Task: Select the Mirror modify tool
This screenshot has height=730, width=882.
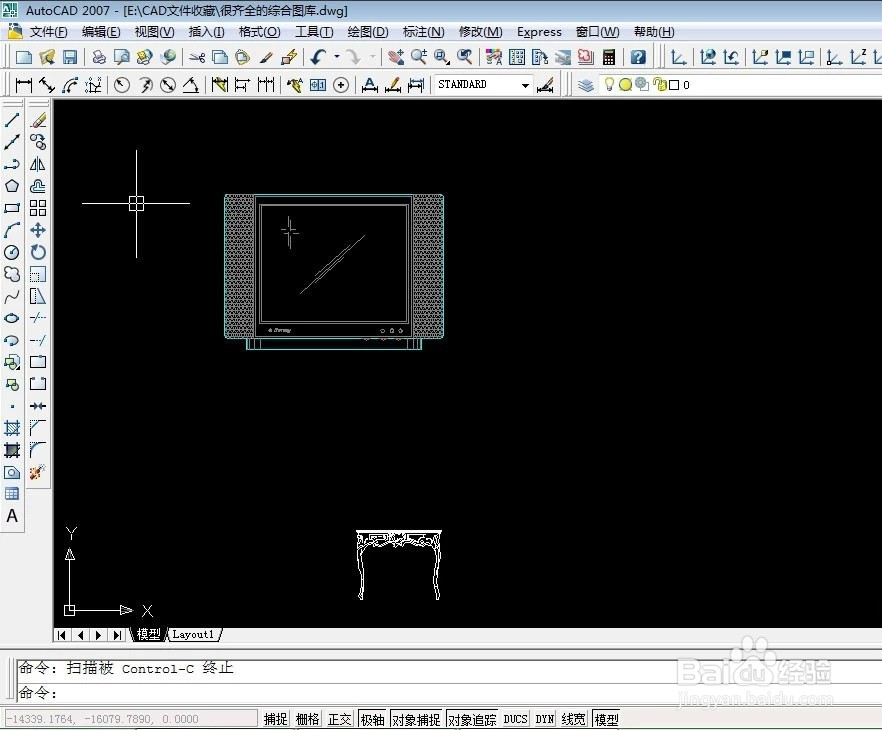Action: [38, 164]
